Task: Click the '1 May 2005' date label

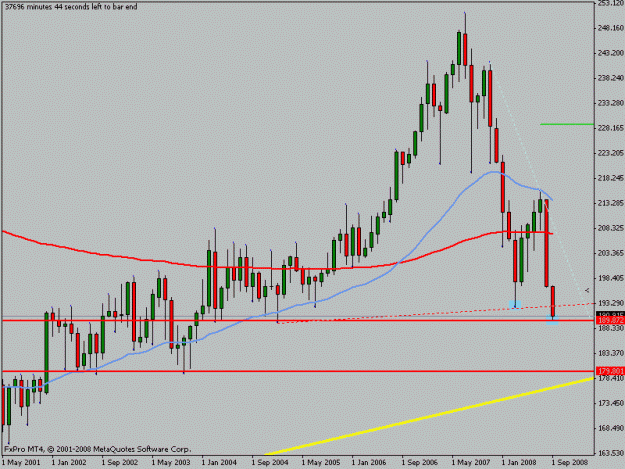Action: coord(321,463)
